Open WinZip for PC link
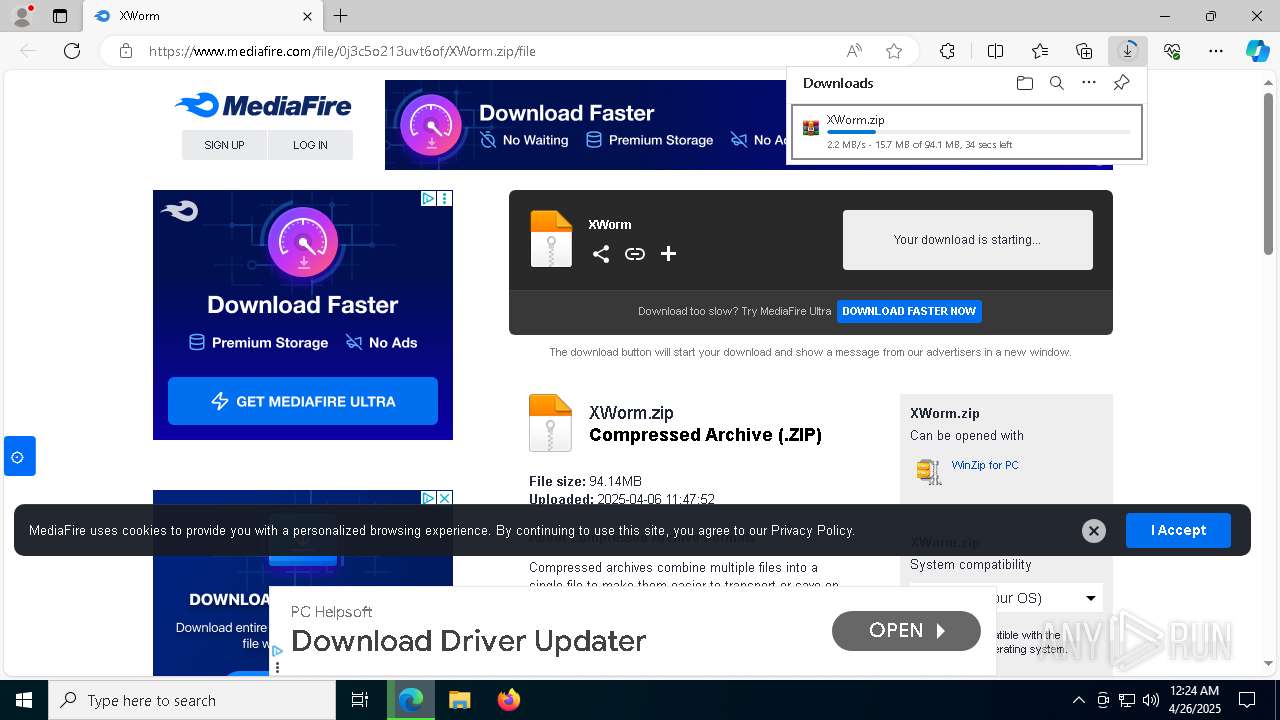1280x720 pixels. [x=985, y=465]
